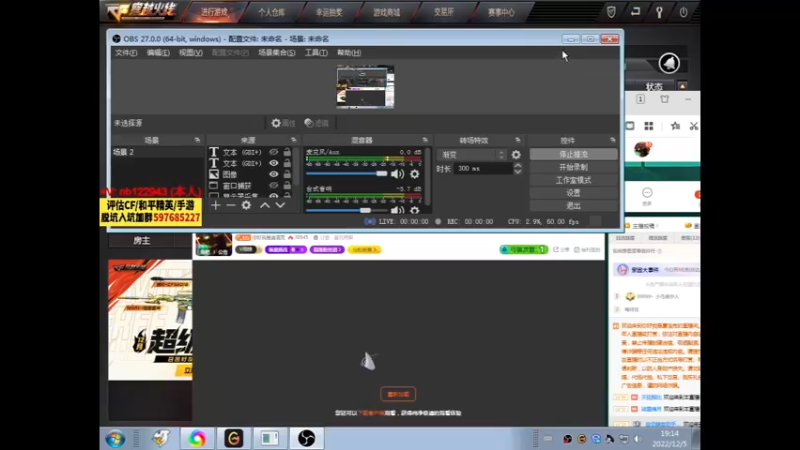The height and width of the screenshot is (450, 800).
Task: Select 场景 2 in the scenes list
Action: pyautogui.click(x=158, y=152)
